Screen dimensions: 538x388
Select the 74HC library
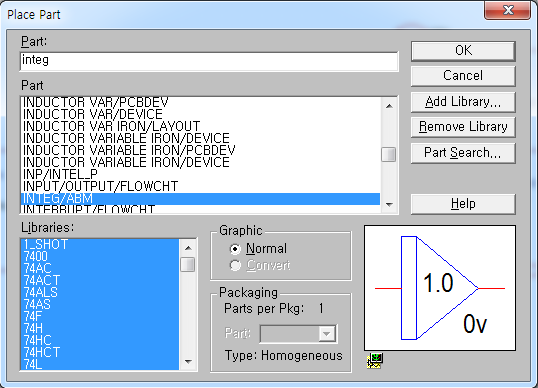100,340
